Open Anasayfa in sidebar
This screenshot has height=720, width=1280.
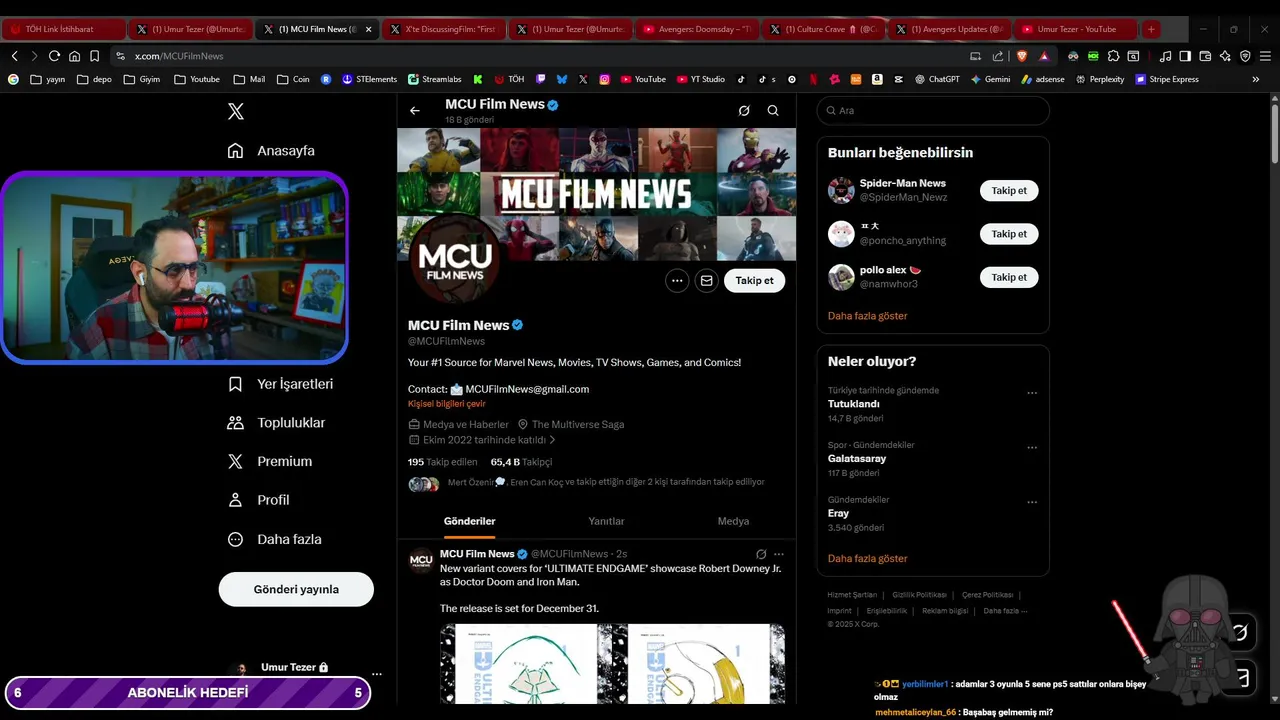tap(271, 151)
